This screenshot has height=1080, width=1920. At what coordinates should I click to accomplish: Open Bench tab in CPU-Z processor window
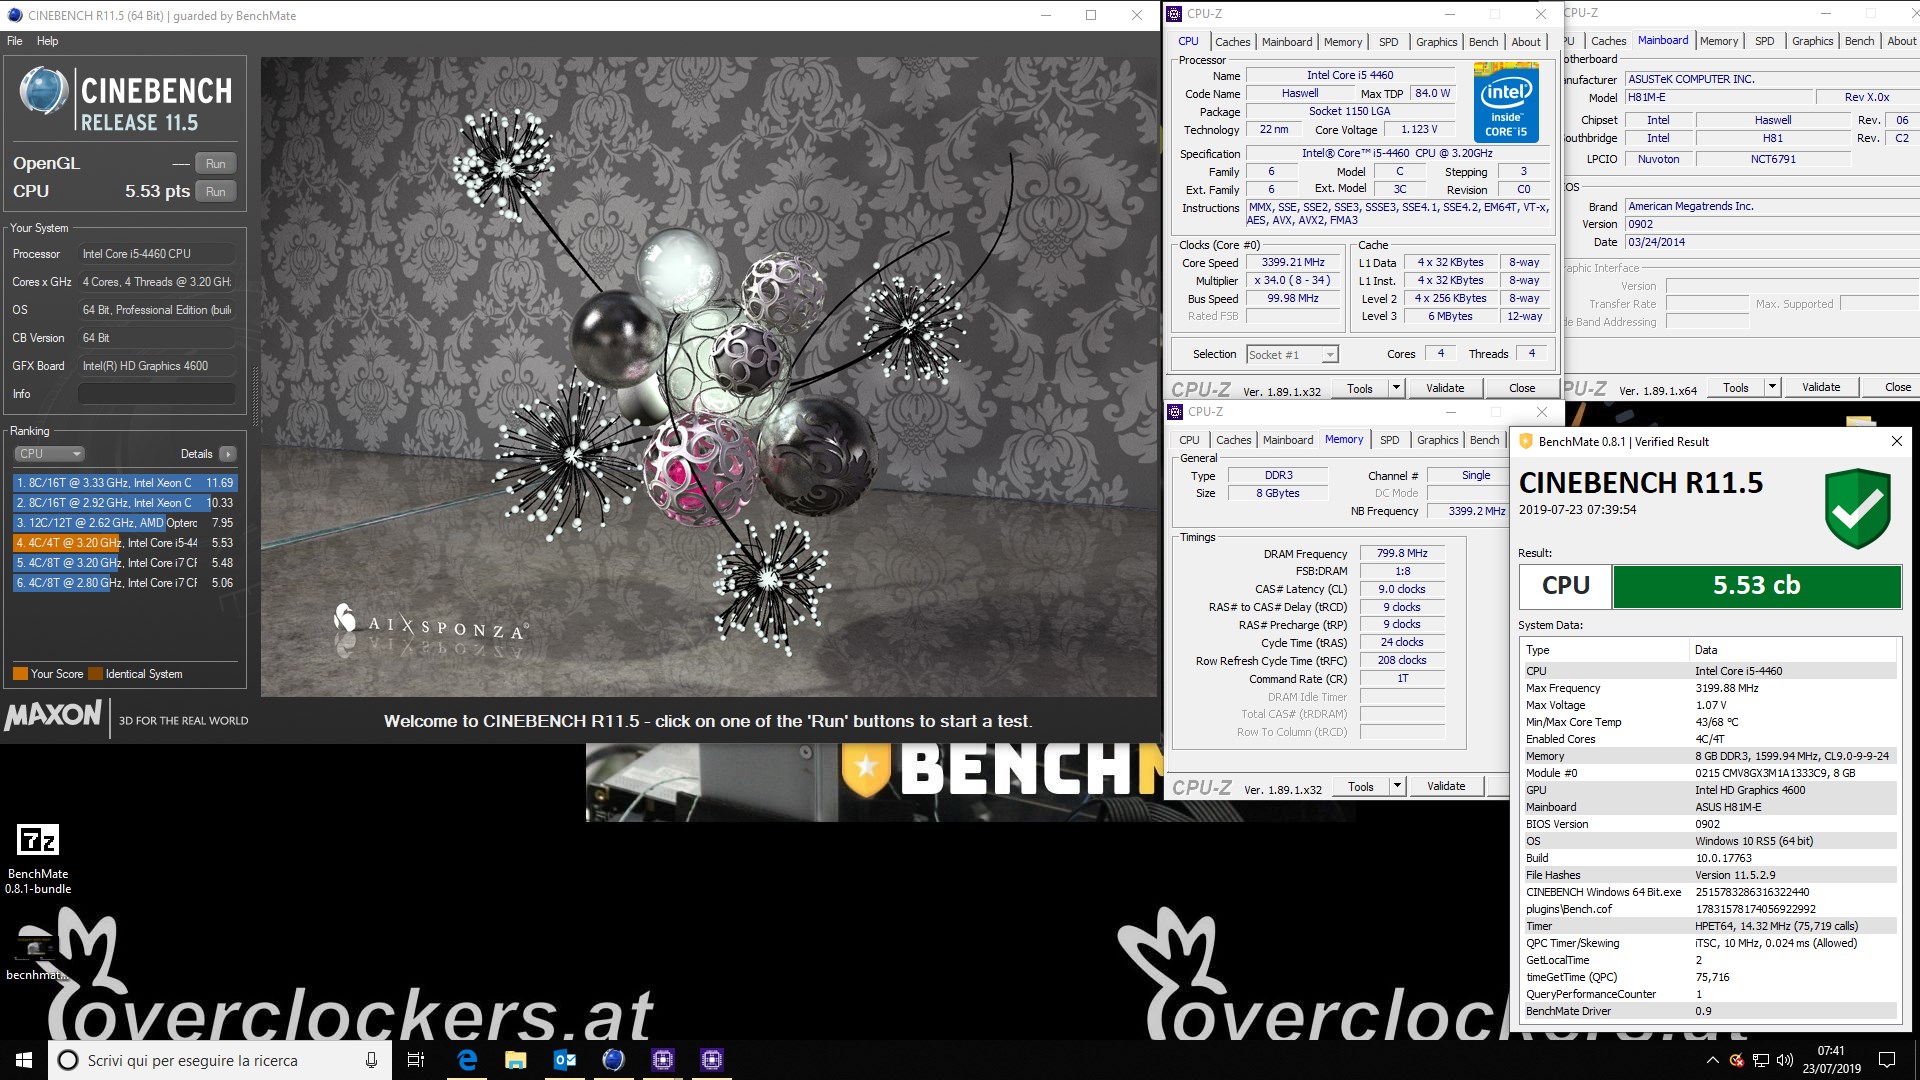(x=1483, y=42)
